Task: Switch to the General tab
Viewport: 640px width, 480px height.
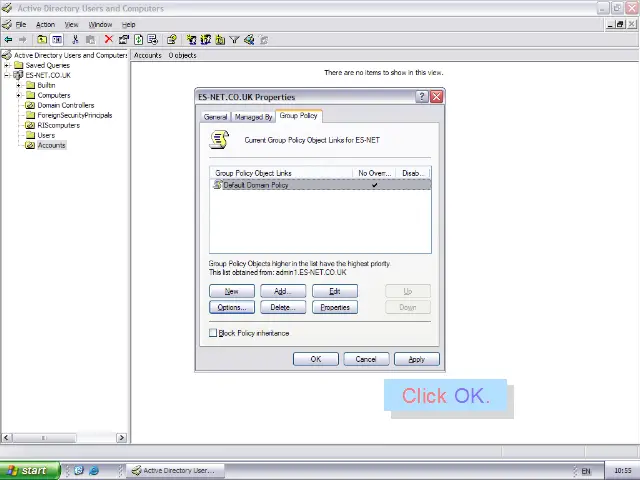Action: [x=215, y=117]
